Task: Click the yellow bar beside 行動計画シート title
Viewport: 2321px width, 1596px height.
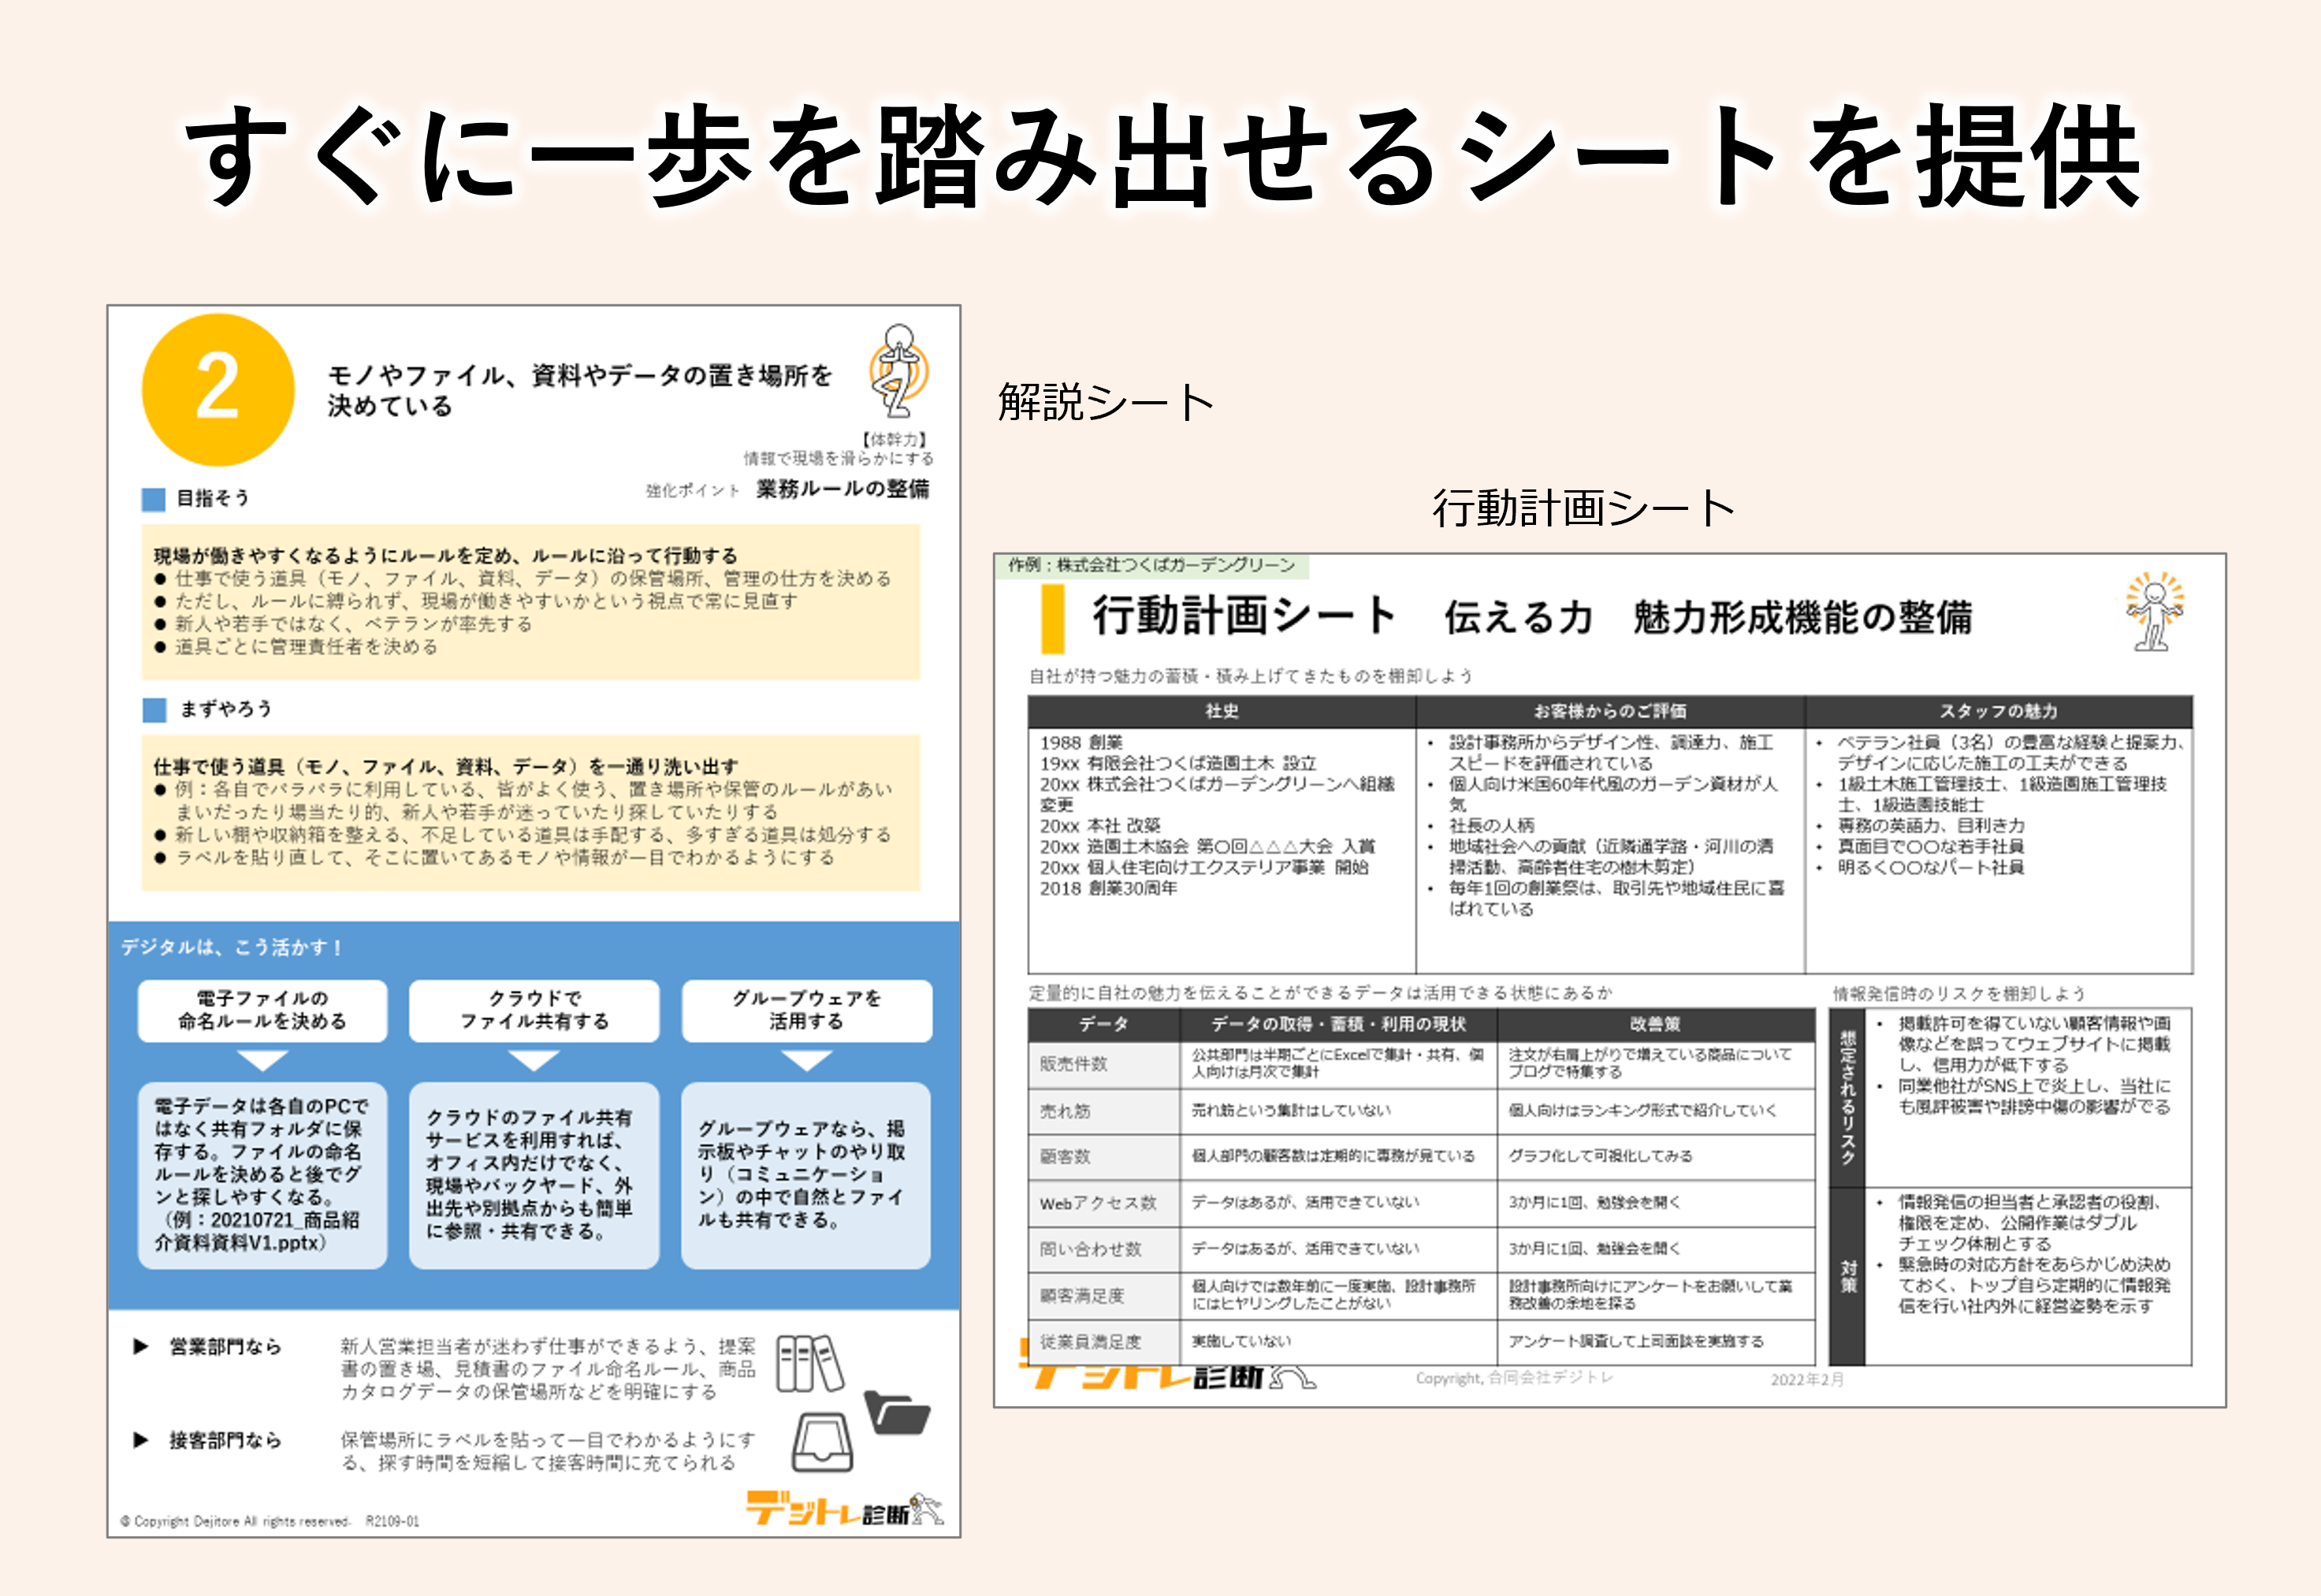Action: pos(1052,618)
